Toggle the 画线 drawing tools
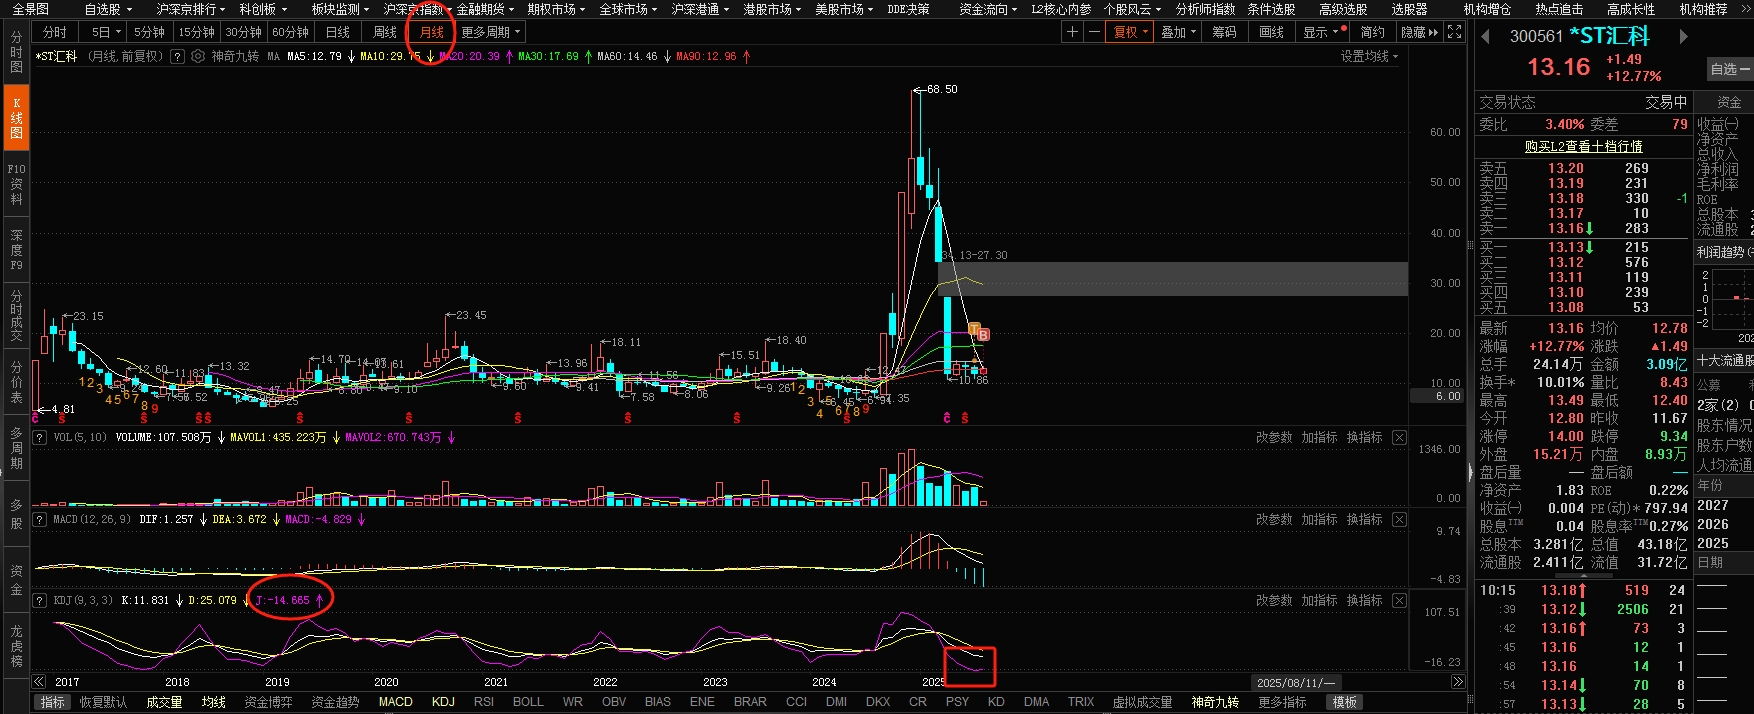This screenshot has height=714, width=1754. pos(1271,32)
